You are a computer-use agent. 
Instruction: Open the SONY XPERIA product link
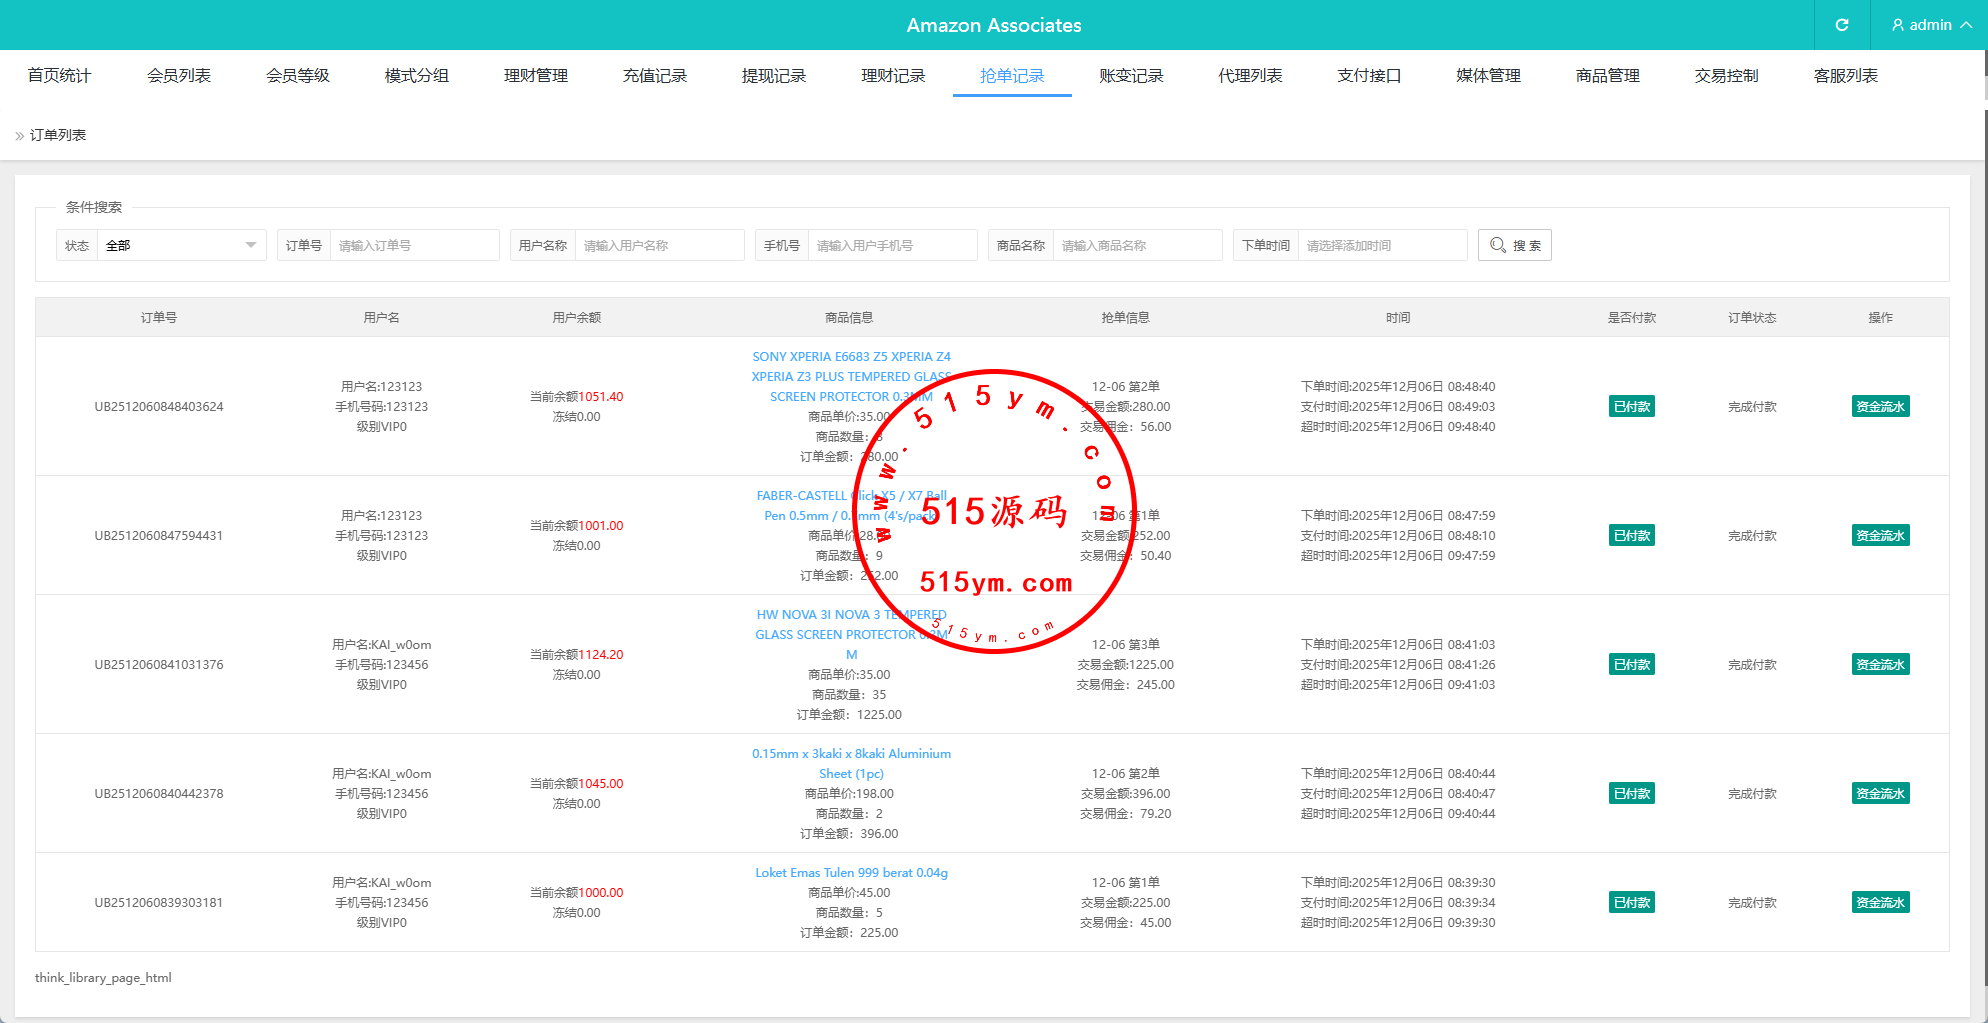pyautogui.click(x=851, y=357)
